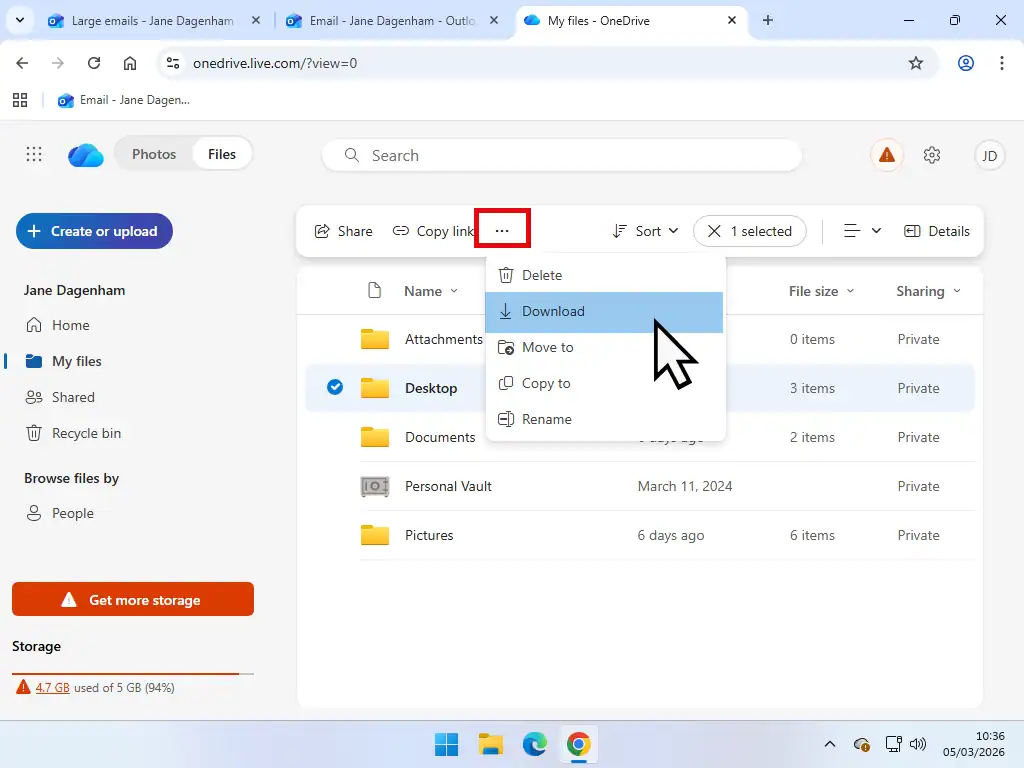The image size is (1024, 768).
Task: Open the File size column dropdown
Action: (x=820, y=291)
